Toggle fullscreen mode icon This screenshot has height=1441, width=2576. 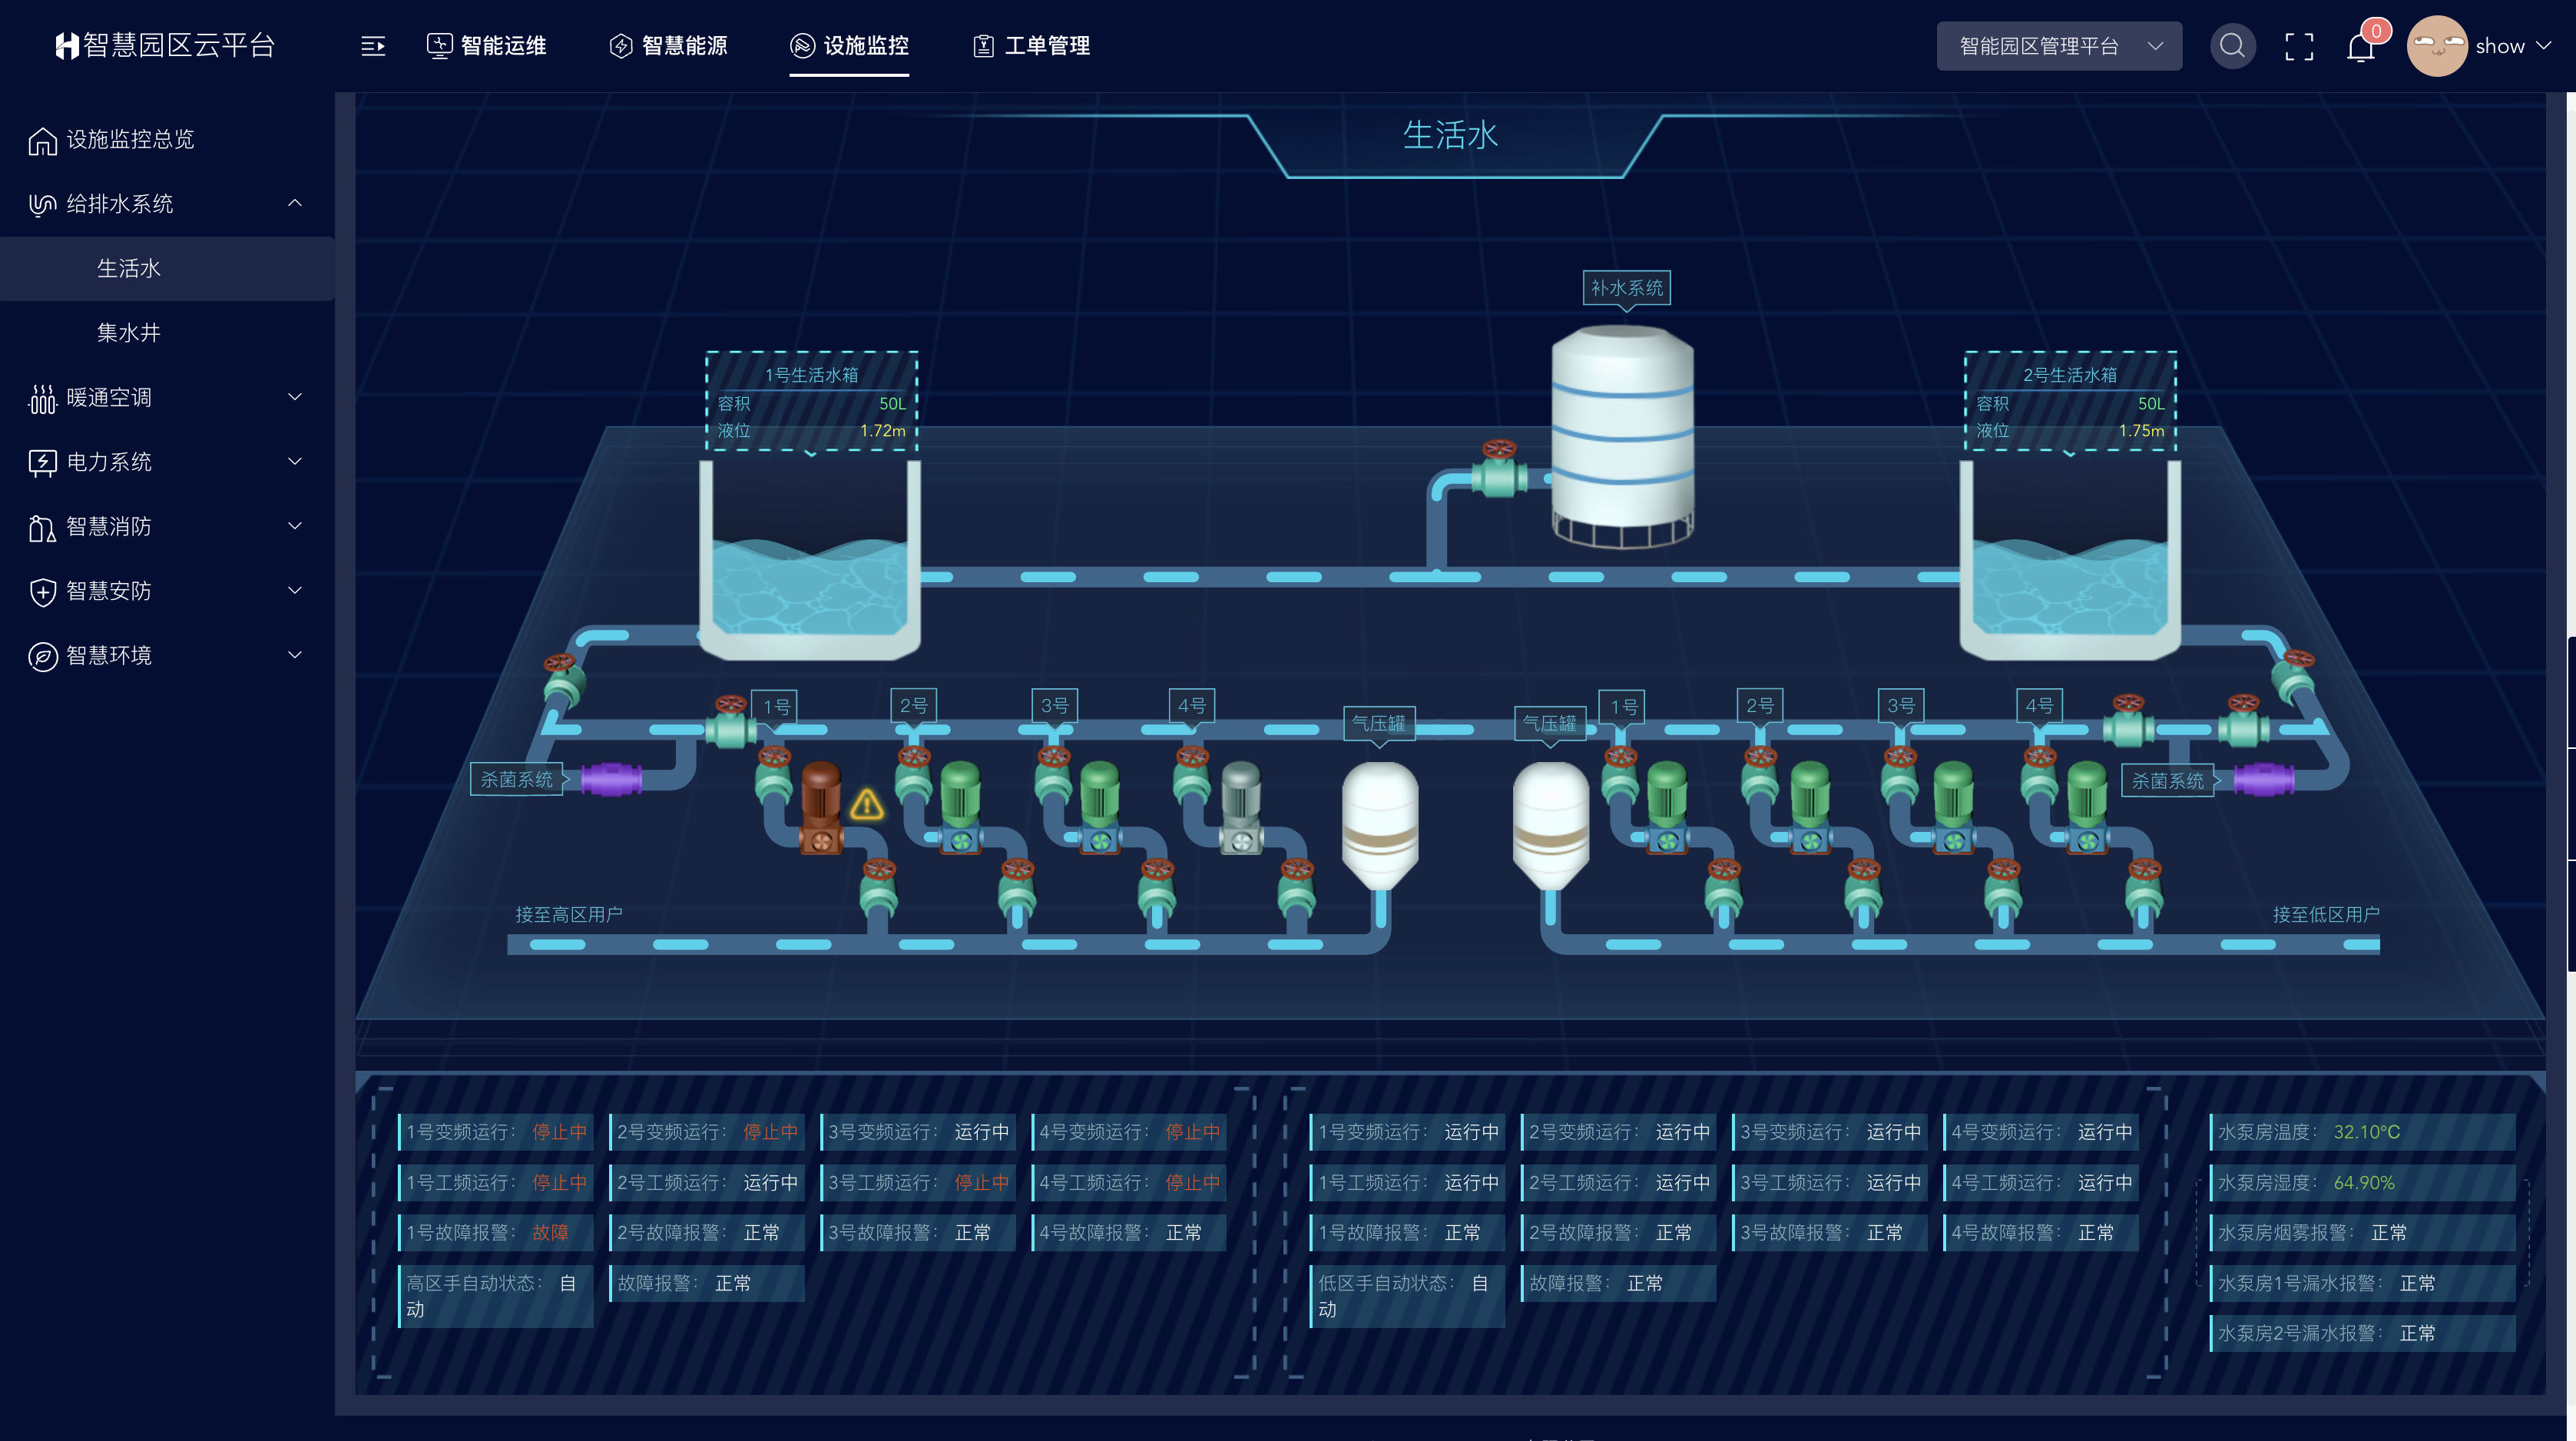(x=2299, y=46)
